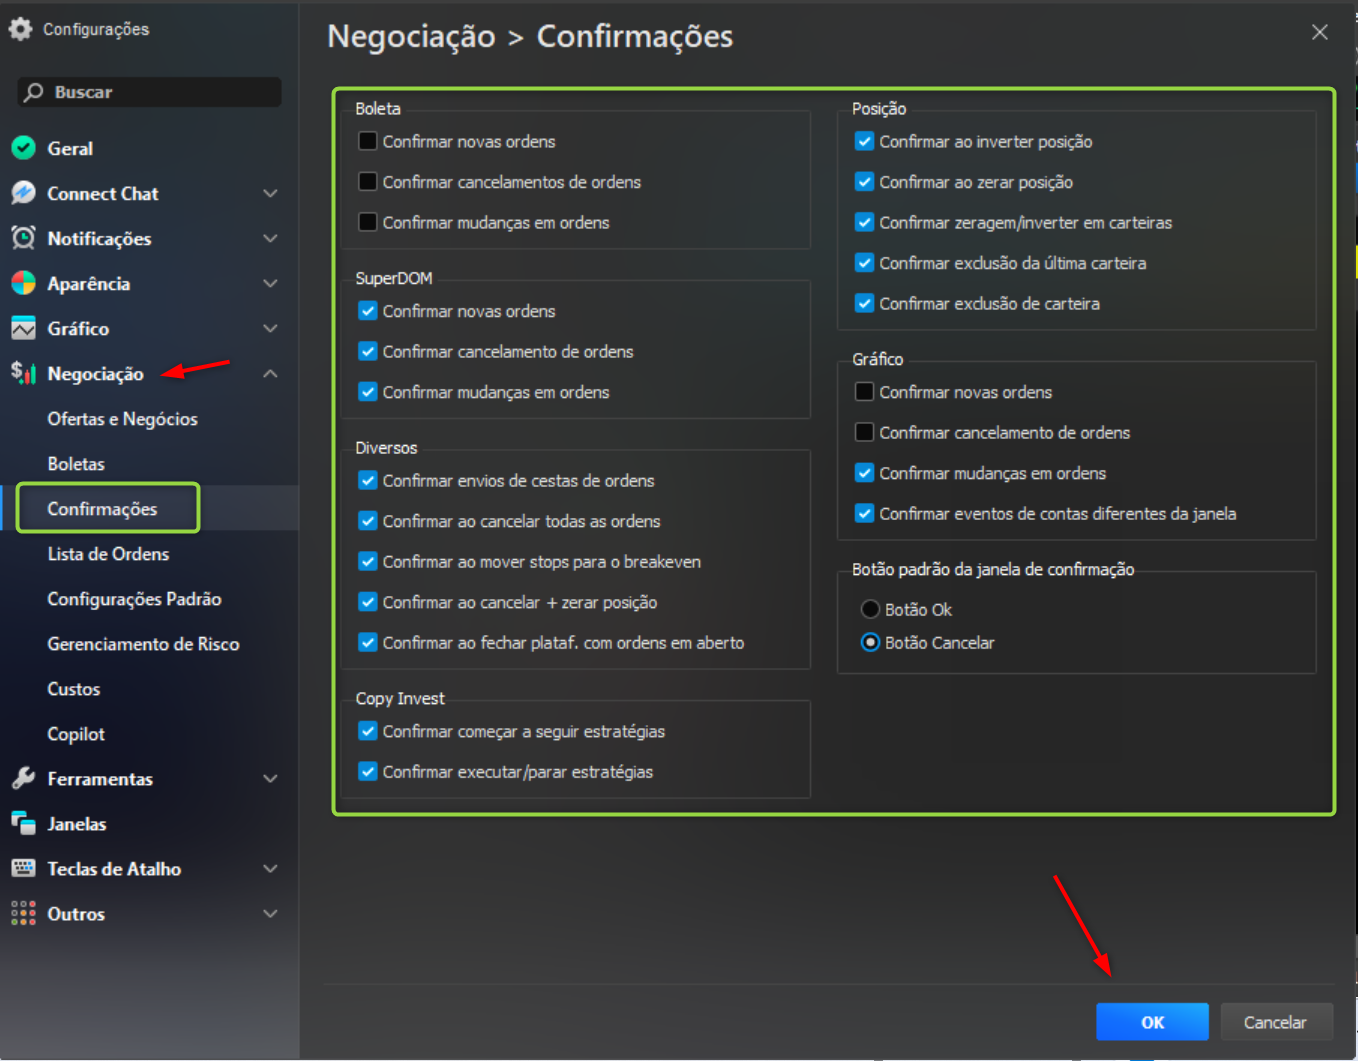Click the Cancelar button

[1276, 1022]
